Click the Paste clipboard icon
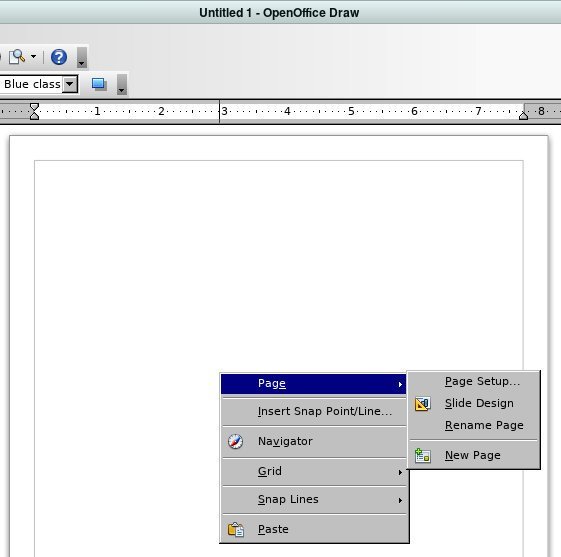The height and width of the screenshot is (557, 561). click(236, 529)
